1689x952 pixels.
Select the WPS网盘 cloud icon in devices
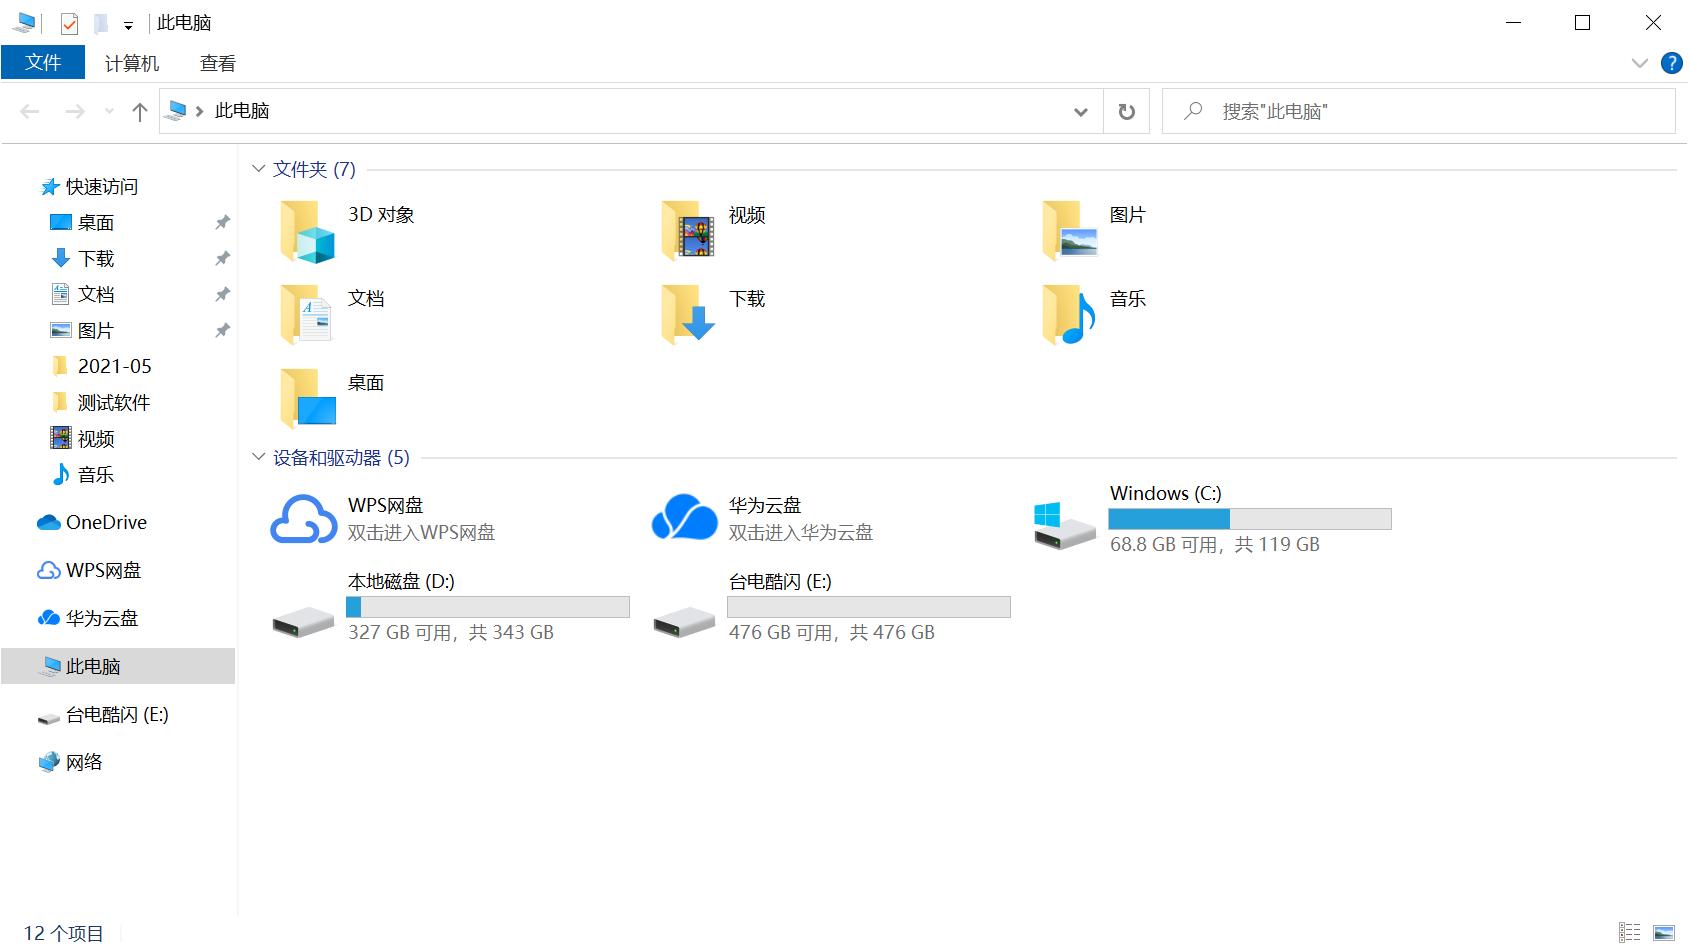pyautogui.click(x=304, y=519)
